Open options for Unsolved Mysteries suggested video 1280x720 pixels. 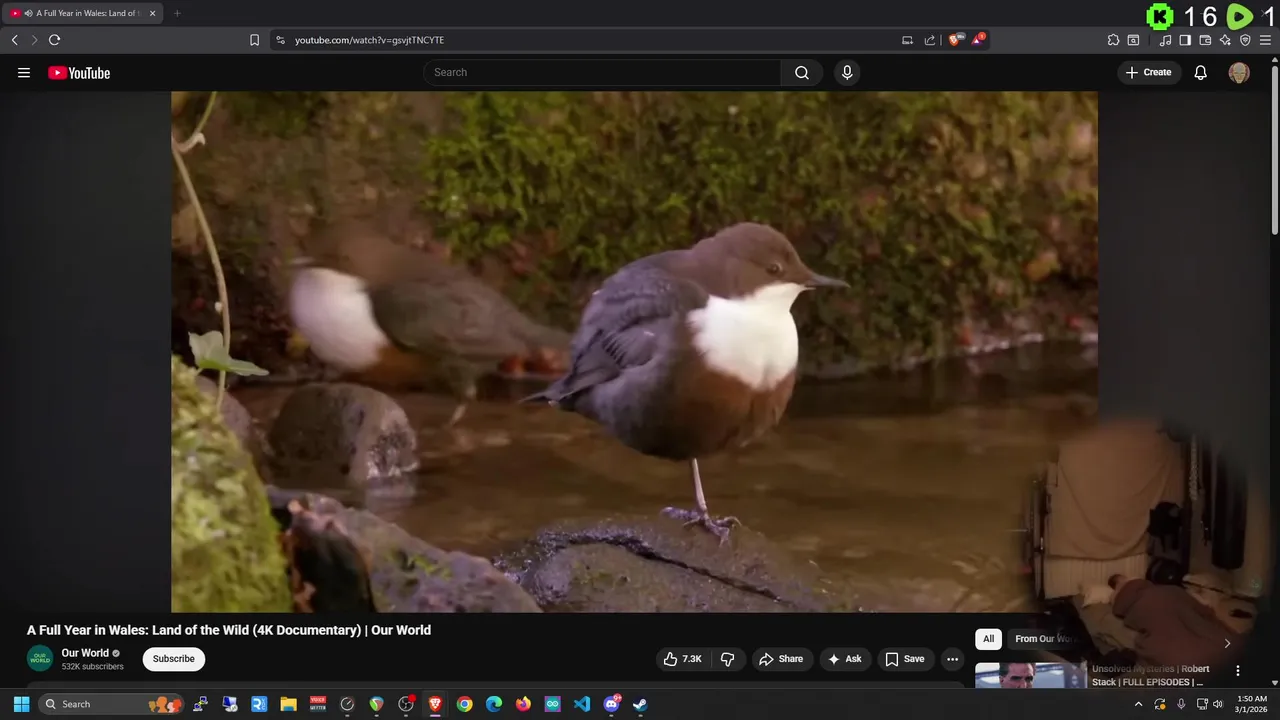[x=1238, y=671]
